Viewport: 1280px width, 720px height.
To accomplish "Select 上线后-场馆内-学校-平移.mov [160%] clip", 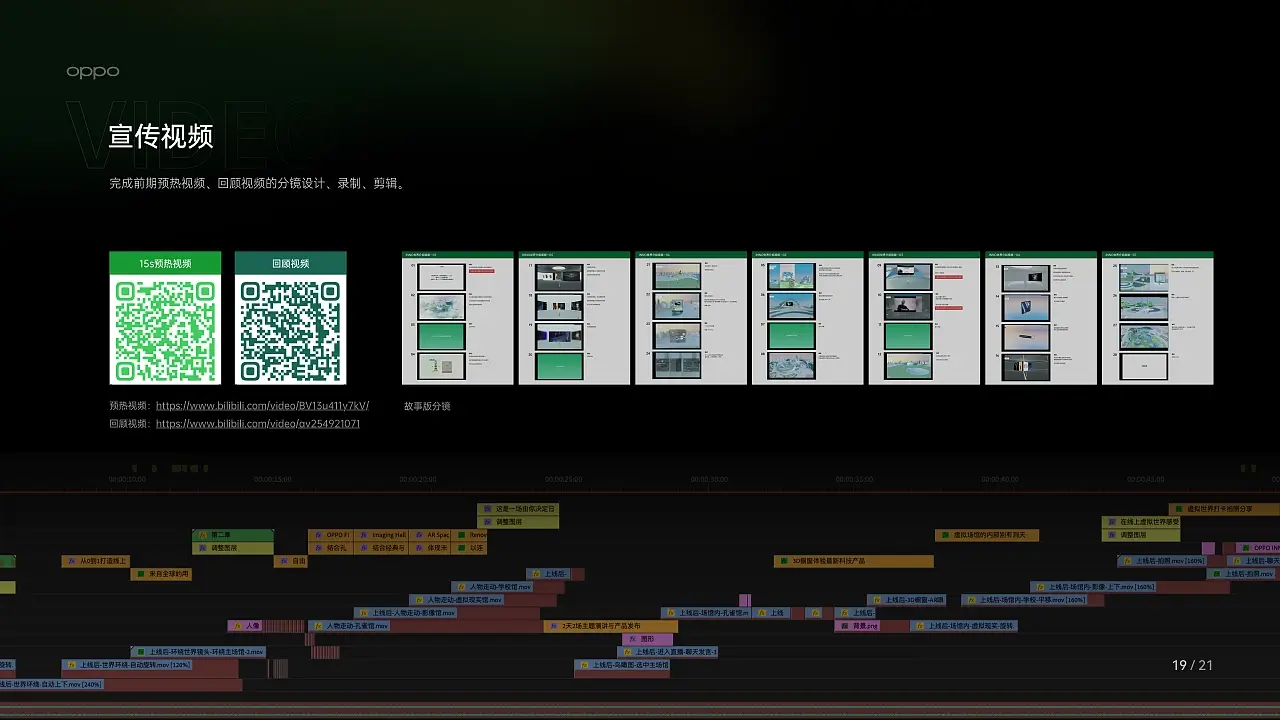I will [1025, 600].
